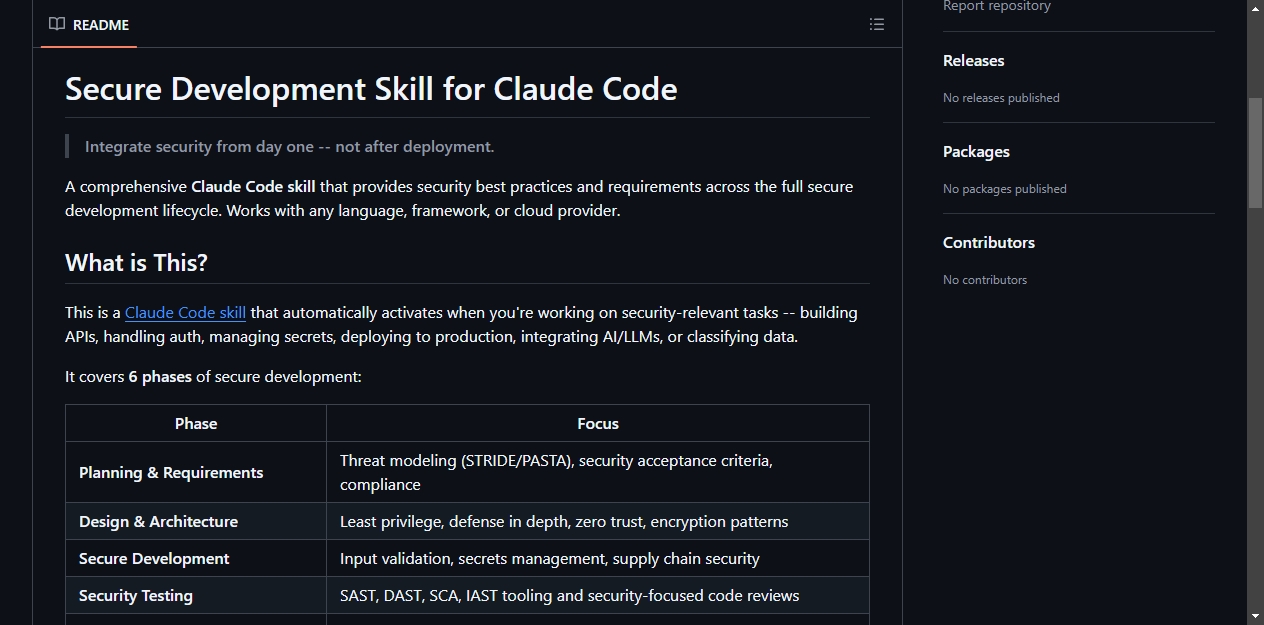Open the Report repository link
This screenshot has width=1264, height=625.
pyautogui.click(x=997, y=6)
